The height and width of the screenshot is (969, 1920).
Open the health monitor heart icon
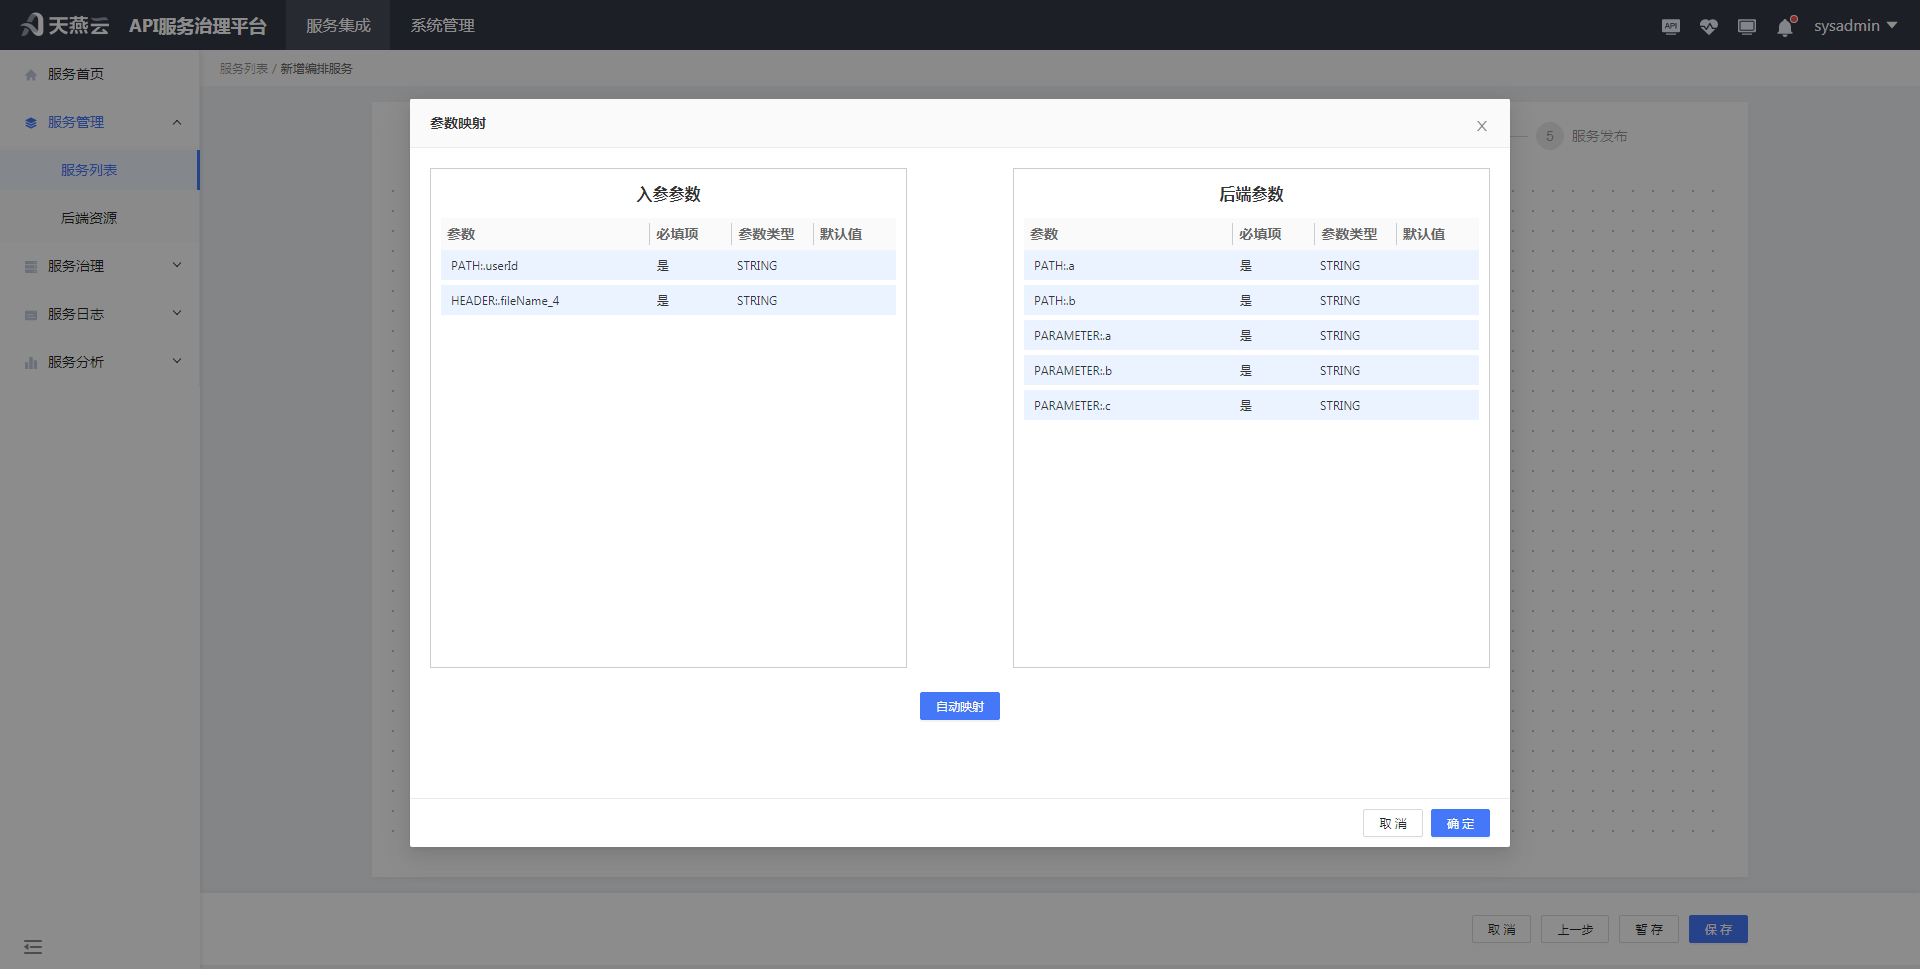(1709, 26)
